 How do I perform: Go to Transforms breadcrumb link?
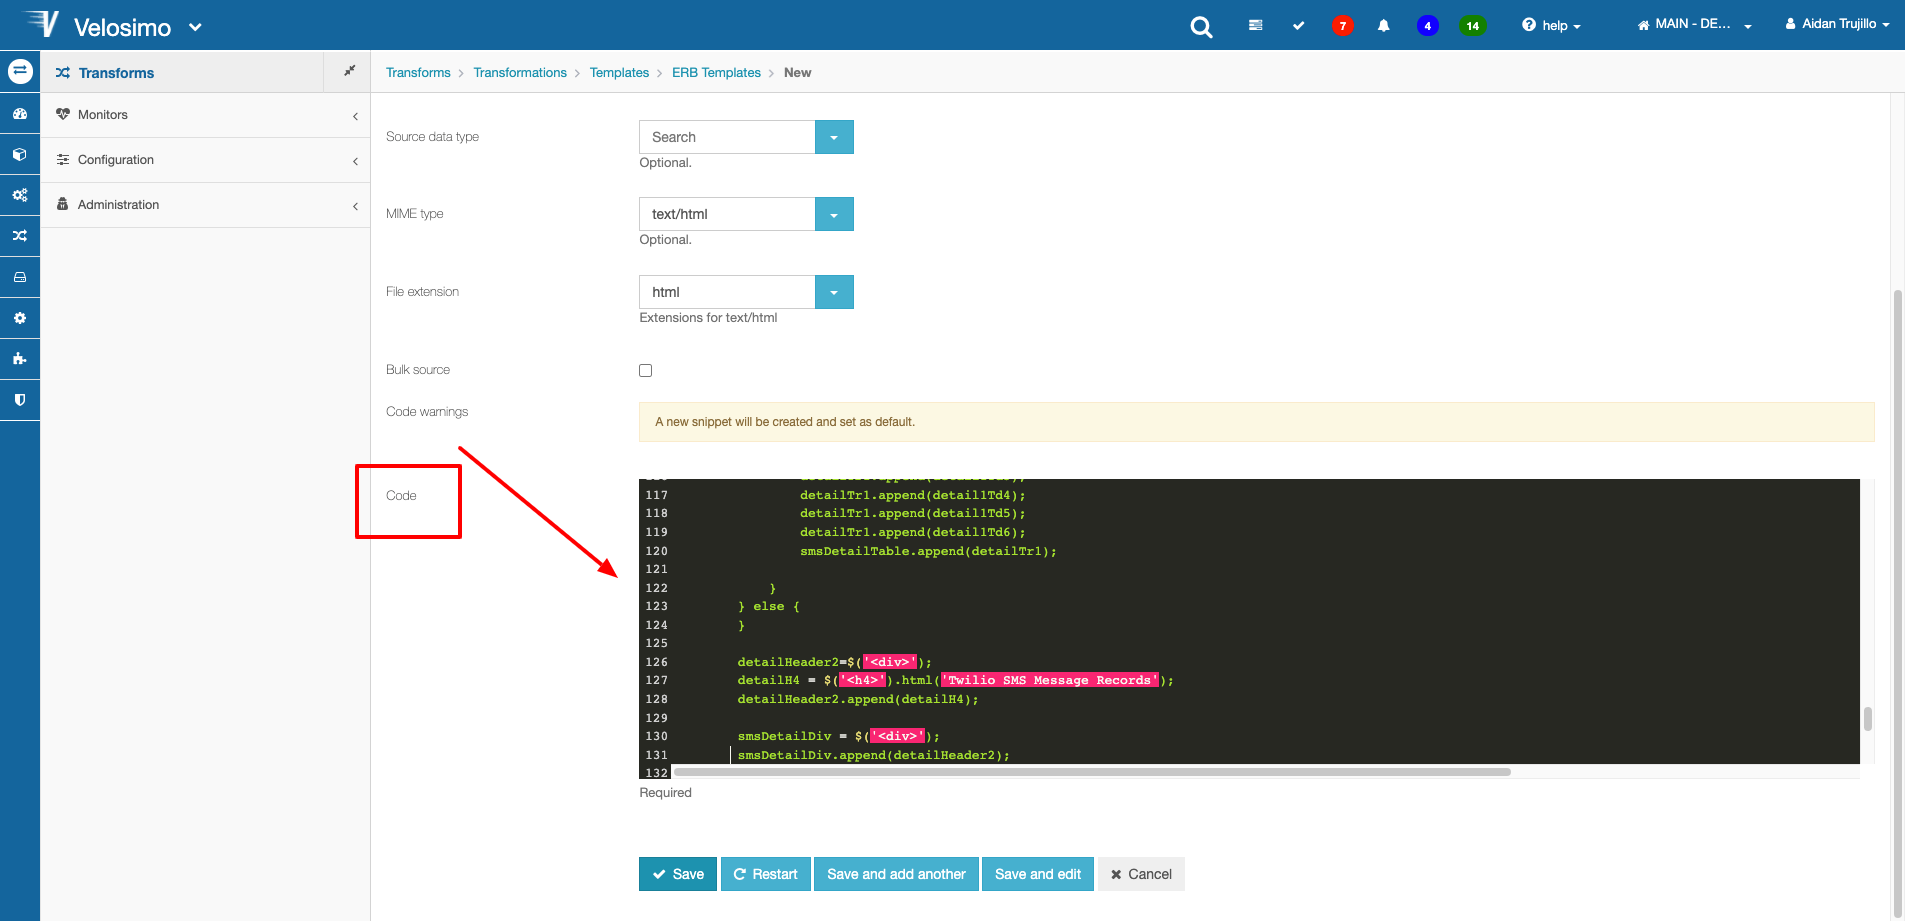[418, 73]
